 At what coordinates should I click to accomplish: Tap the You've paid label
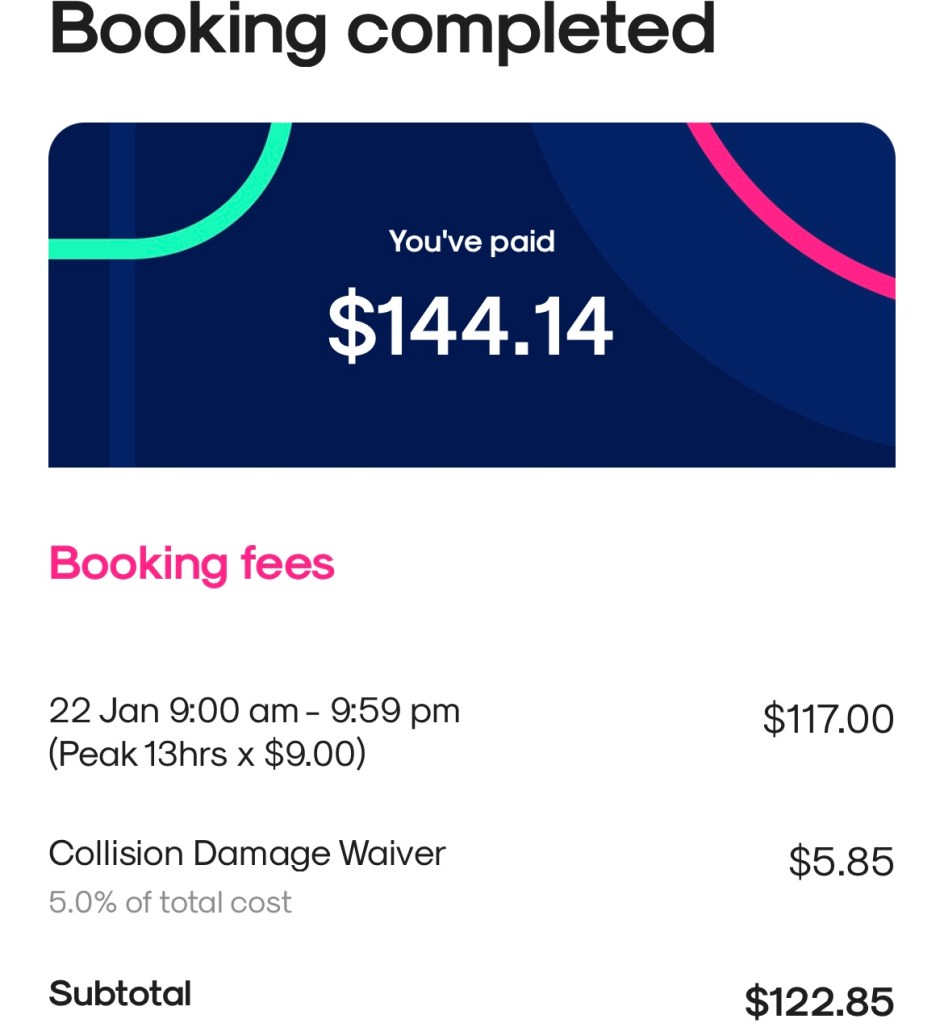tap(471, 241)
